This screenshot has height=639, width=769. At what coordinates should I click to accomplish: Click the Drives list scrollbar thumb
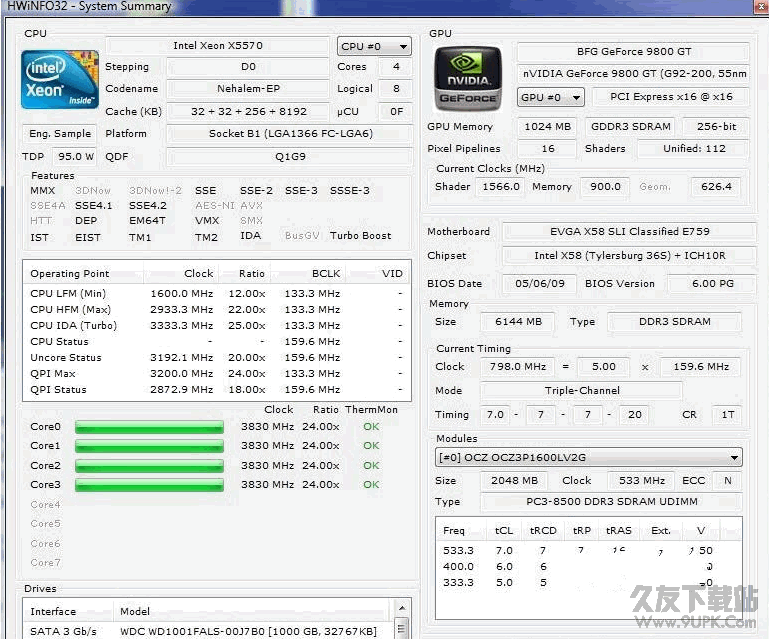[402, 628]
